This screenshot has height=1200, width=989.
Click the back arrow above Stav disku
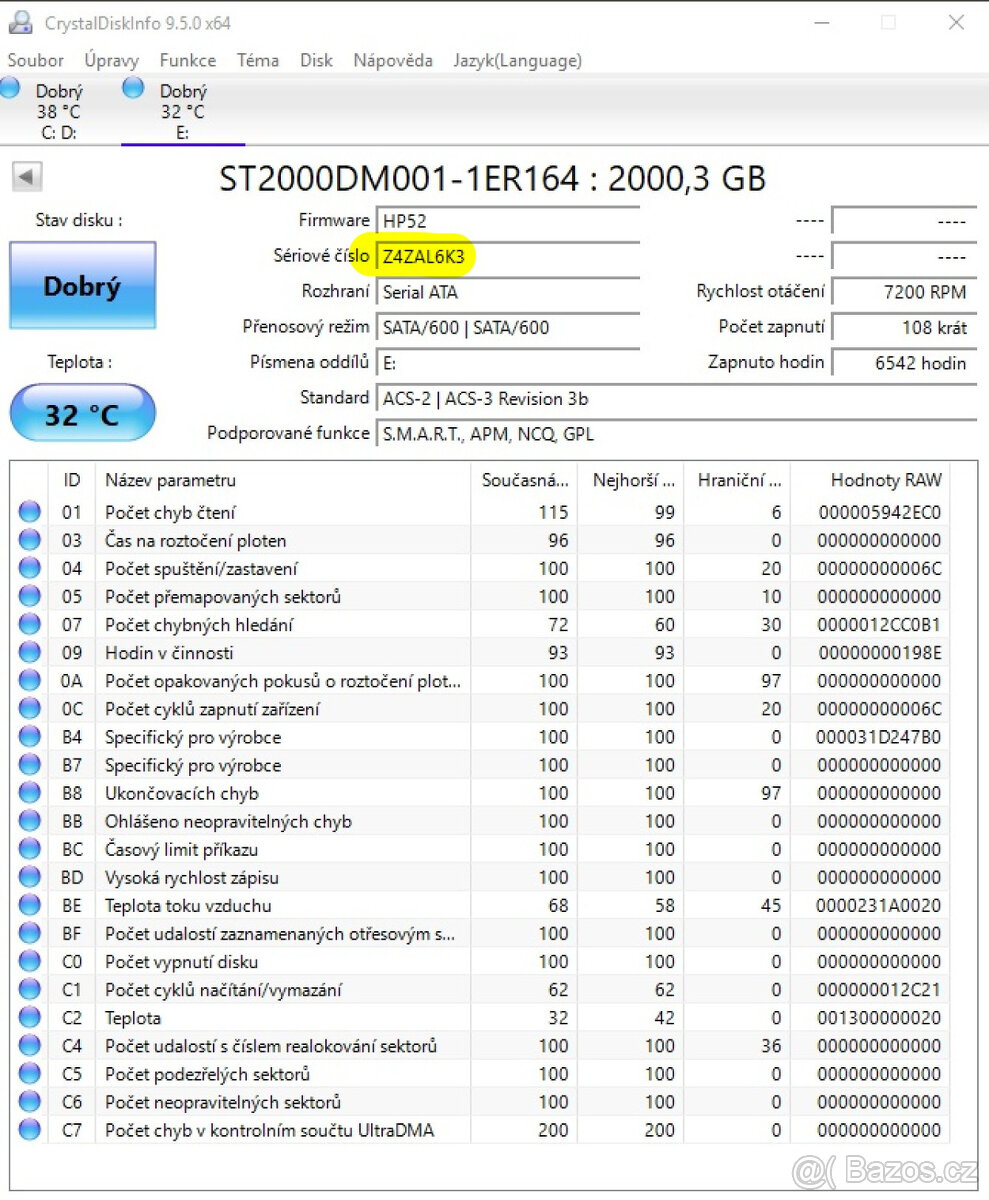coord(26,176)
